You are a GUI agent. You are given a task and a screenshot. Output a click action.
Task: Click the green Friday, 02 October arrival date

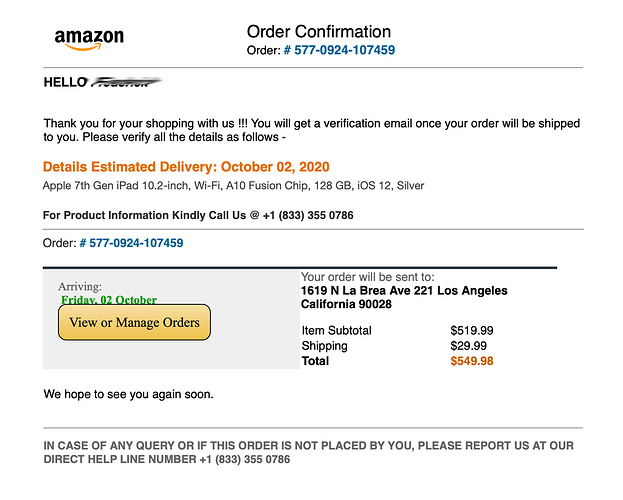pyautogui.click(x=108, y=299)
